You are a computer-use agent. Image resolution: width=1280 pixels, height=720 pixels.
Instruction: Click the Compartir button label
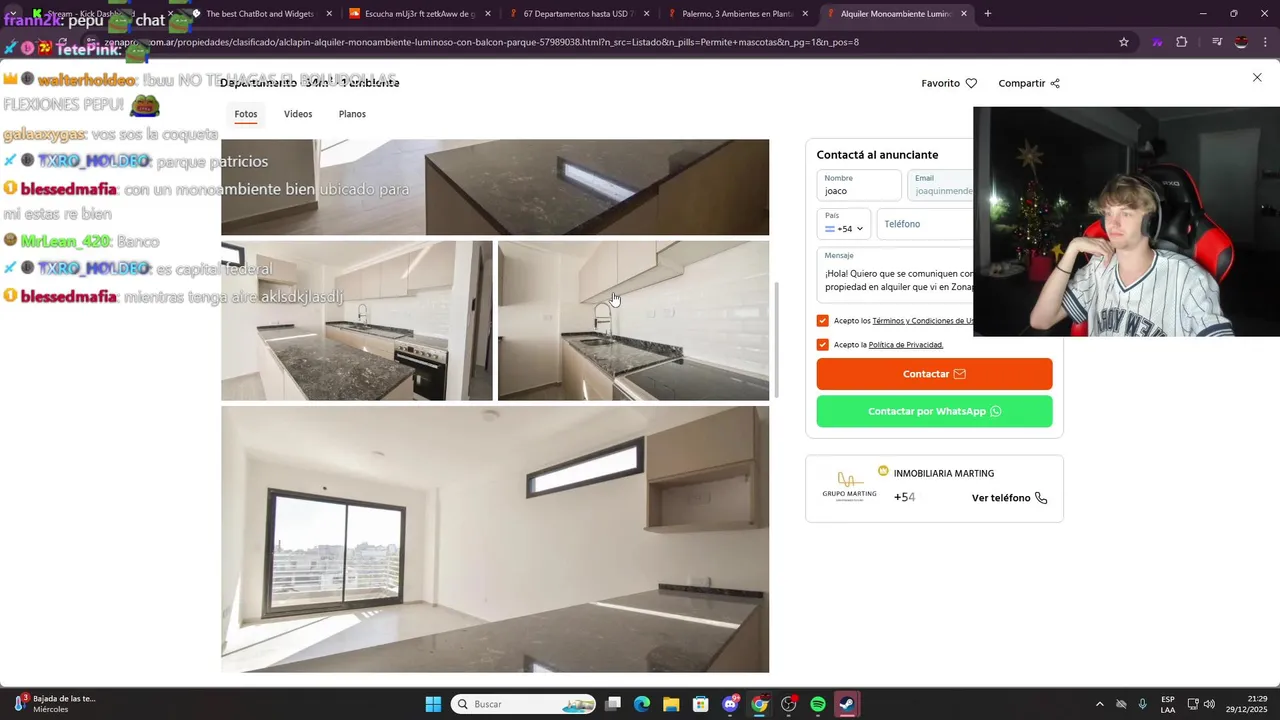click(1021, 83)
